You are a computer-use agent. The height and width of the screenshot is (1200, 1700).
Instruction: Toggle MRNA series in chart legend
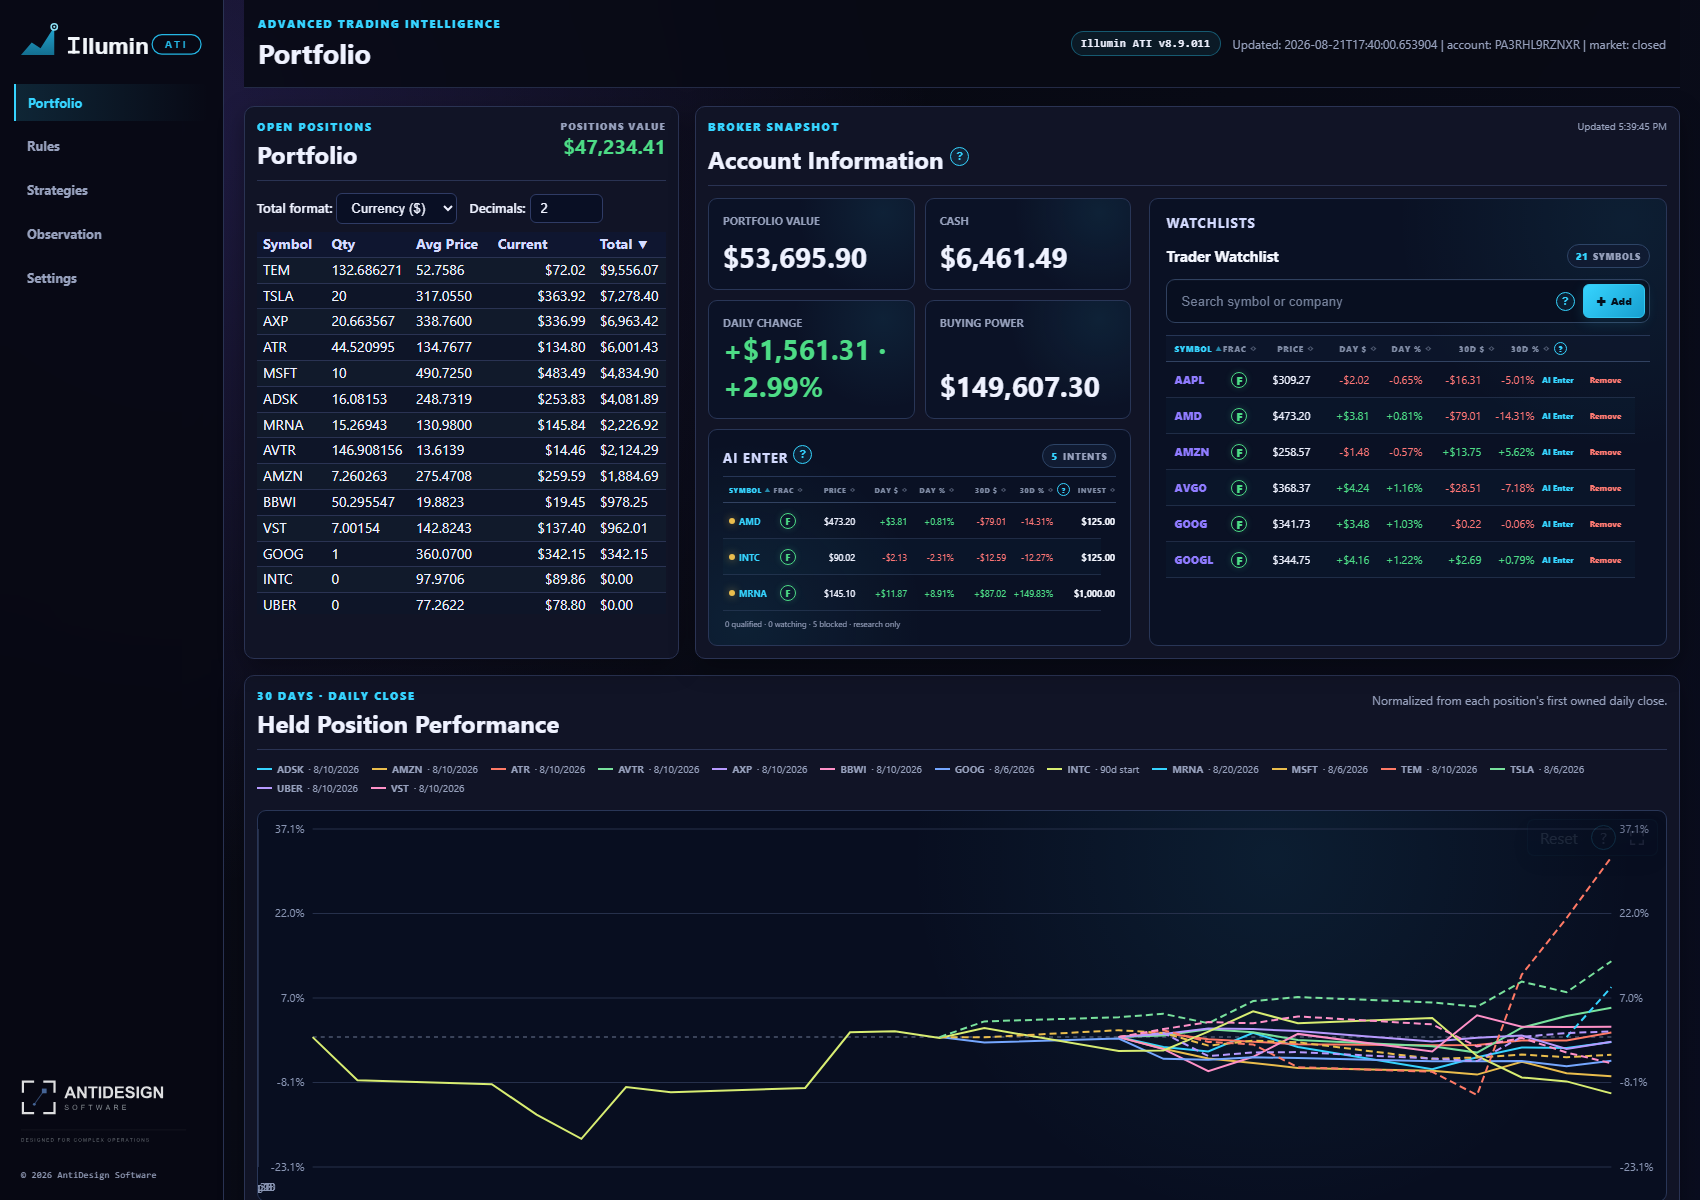coord(1205,770)
